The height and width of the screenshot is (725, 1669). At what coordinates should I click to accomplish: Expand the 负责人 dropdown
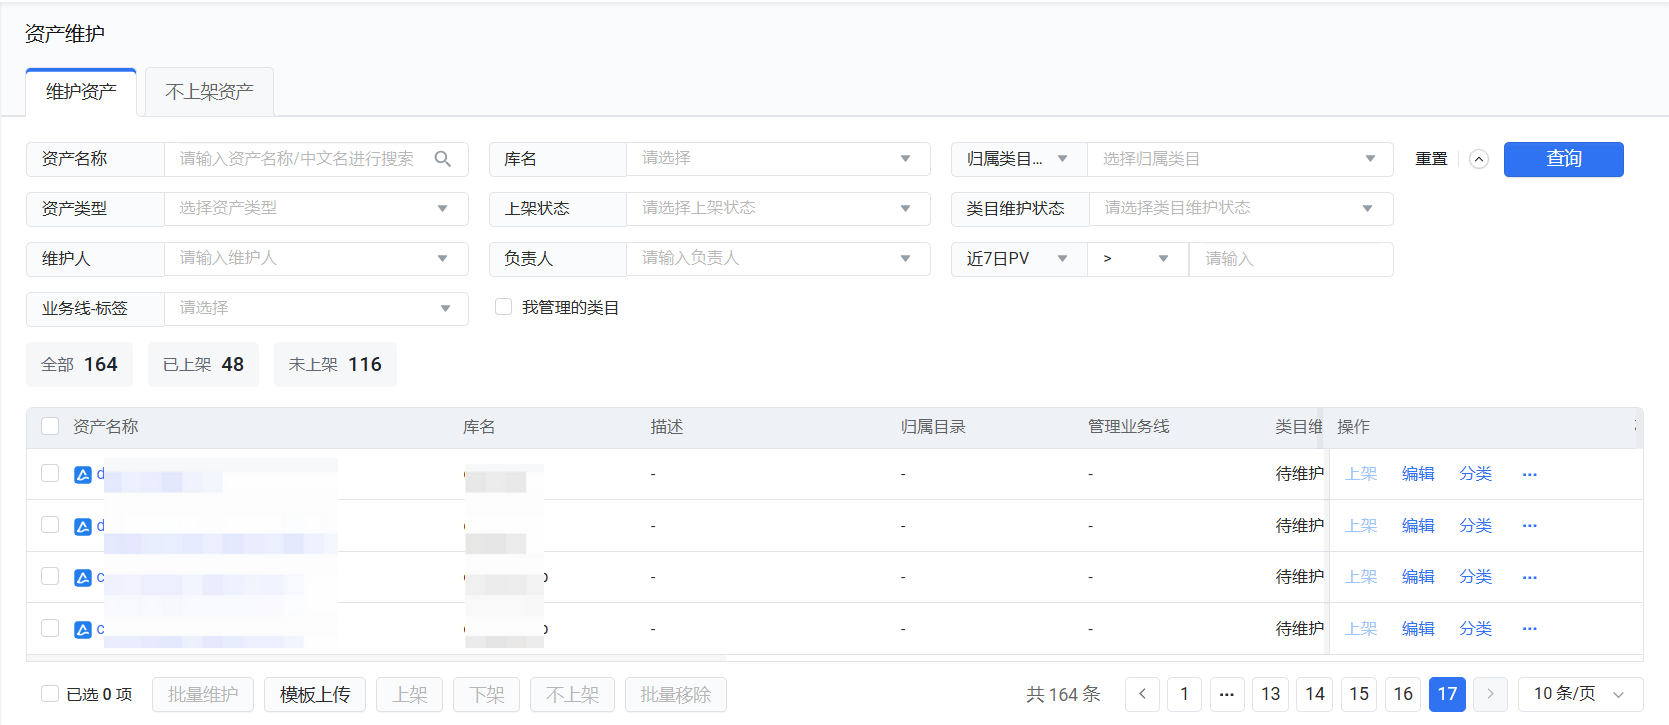tap(778, 259)
